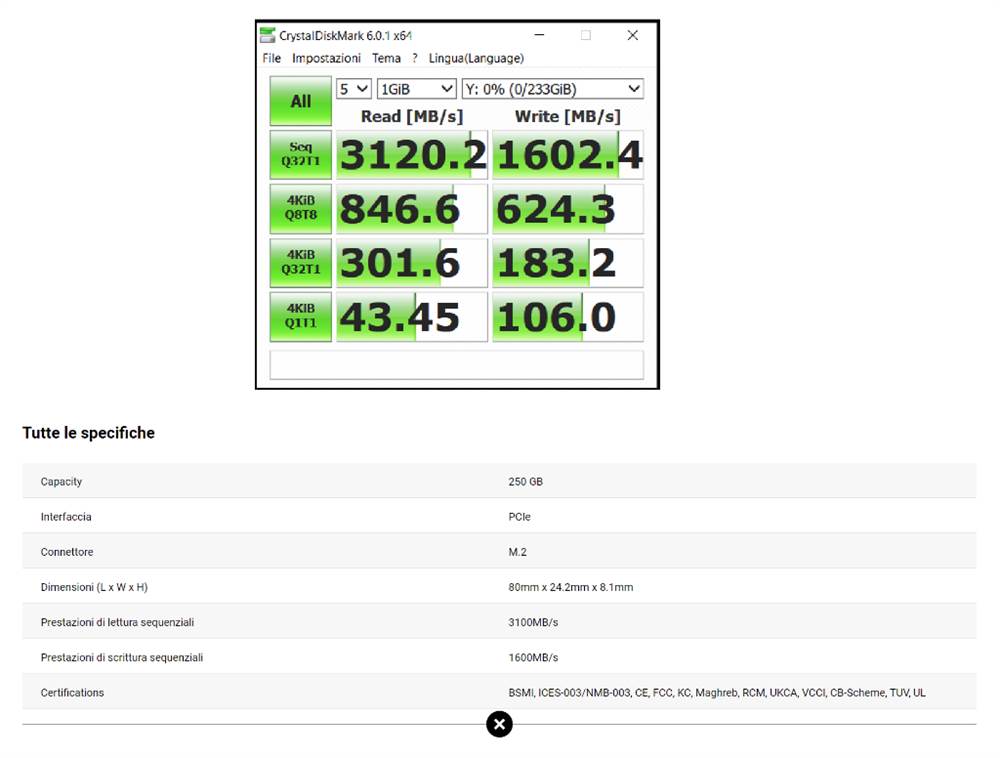Click the comment input field below results

click(456, 364)
